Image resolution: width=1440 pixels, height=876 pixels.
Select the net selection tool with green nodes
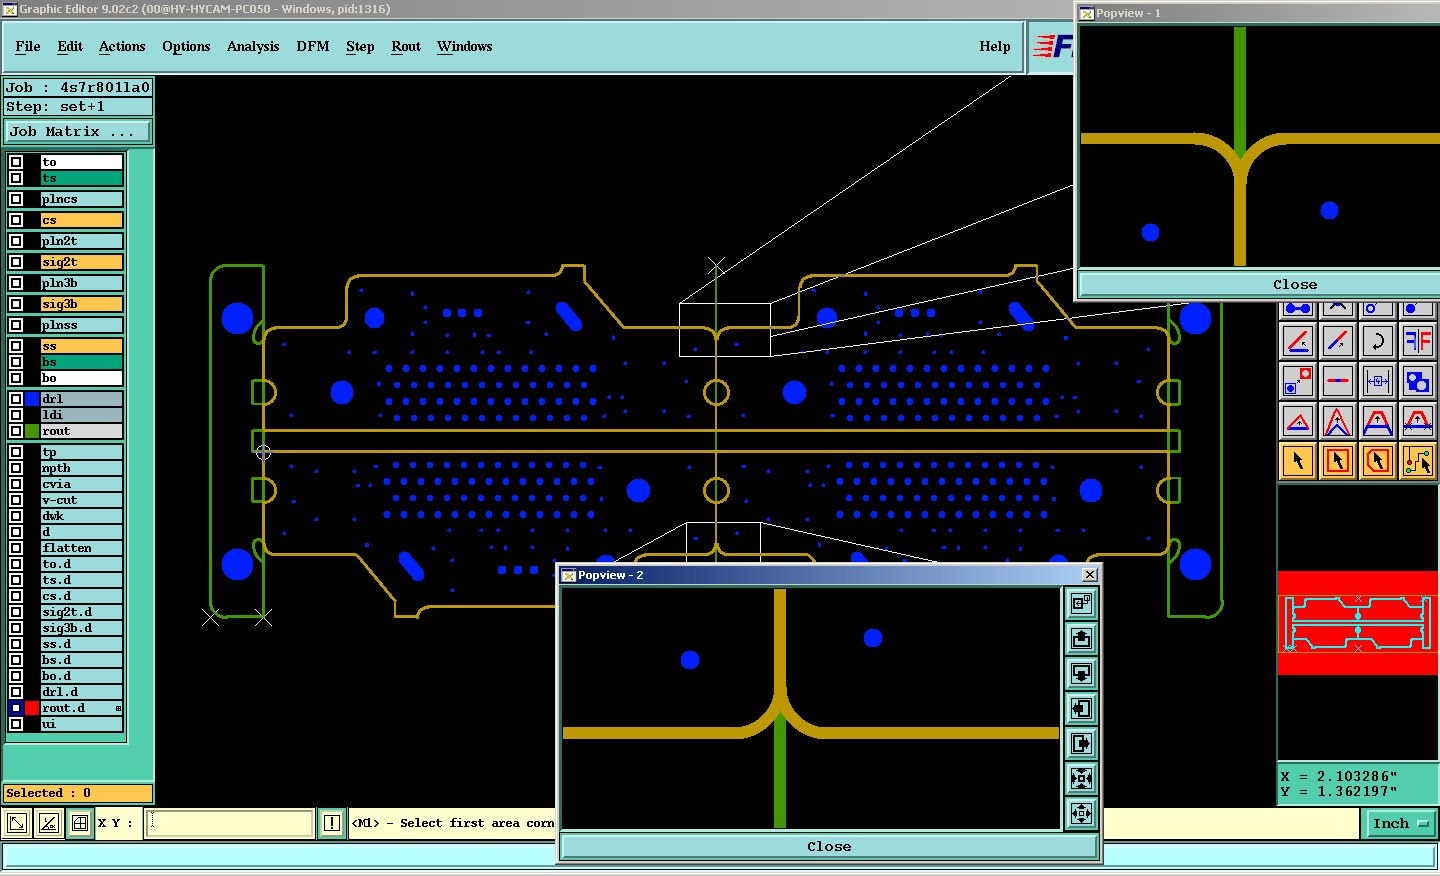point(1417,461)
